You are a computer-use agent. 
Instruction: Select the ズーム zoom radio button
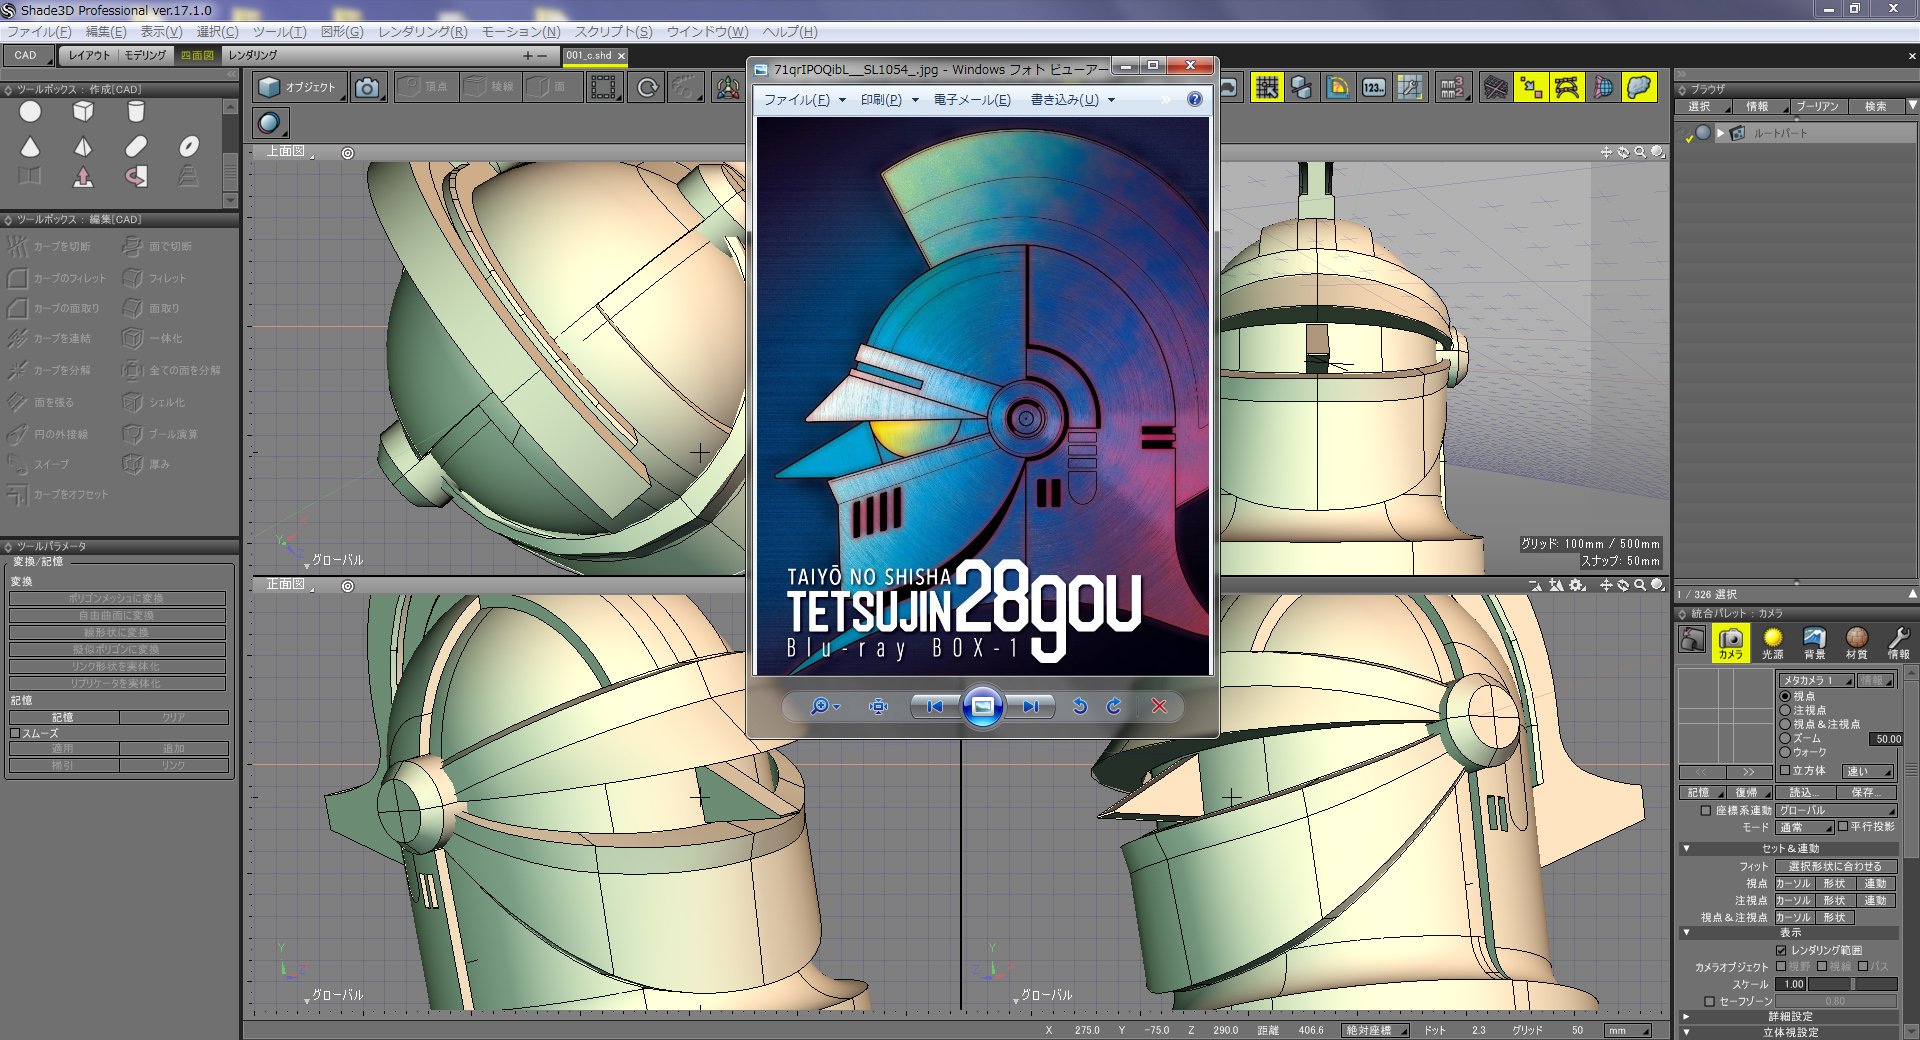(1785, 738)
